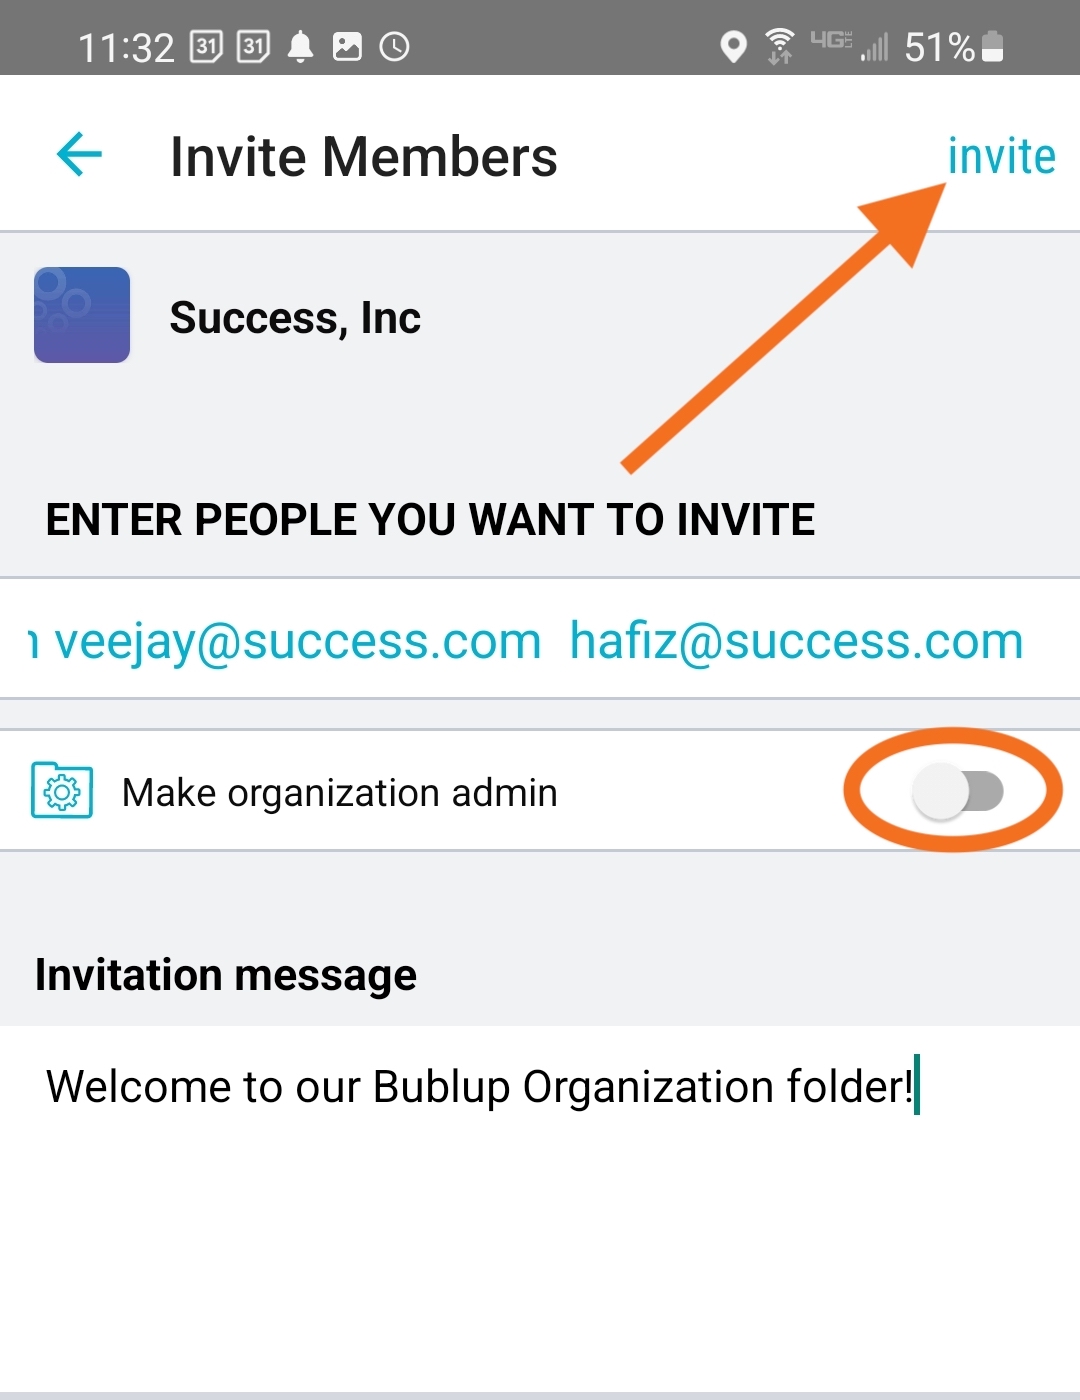The height and width of the screenshot is (1400, 1080).
Task: Tap the Wi-Fi status icon
Action: pos(779,46)
